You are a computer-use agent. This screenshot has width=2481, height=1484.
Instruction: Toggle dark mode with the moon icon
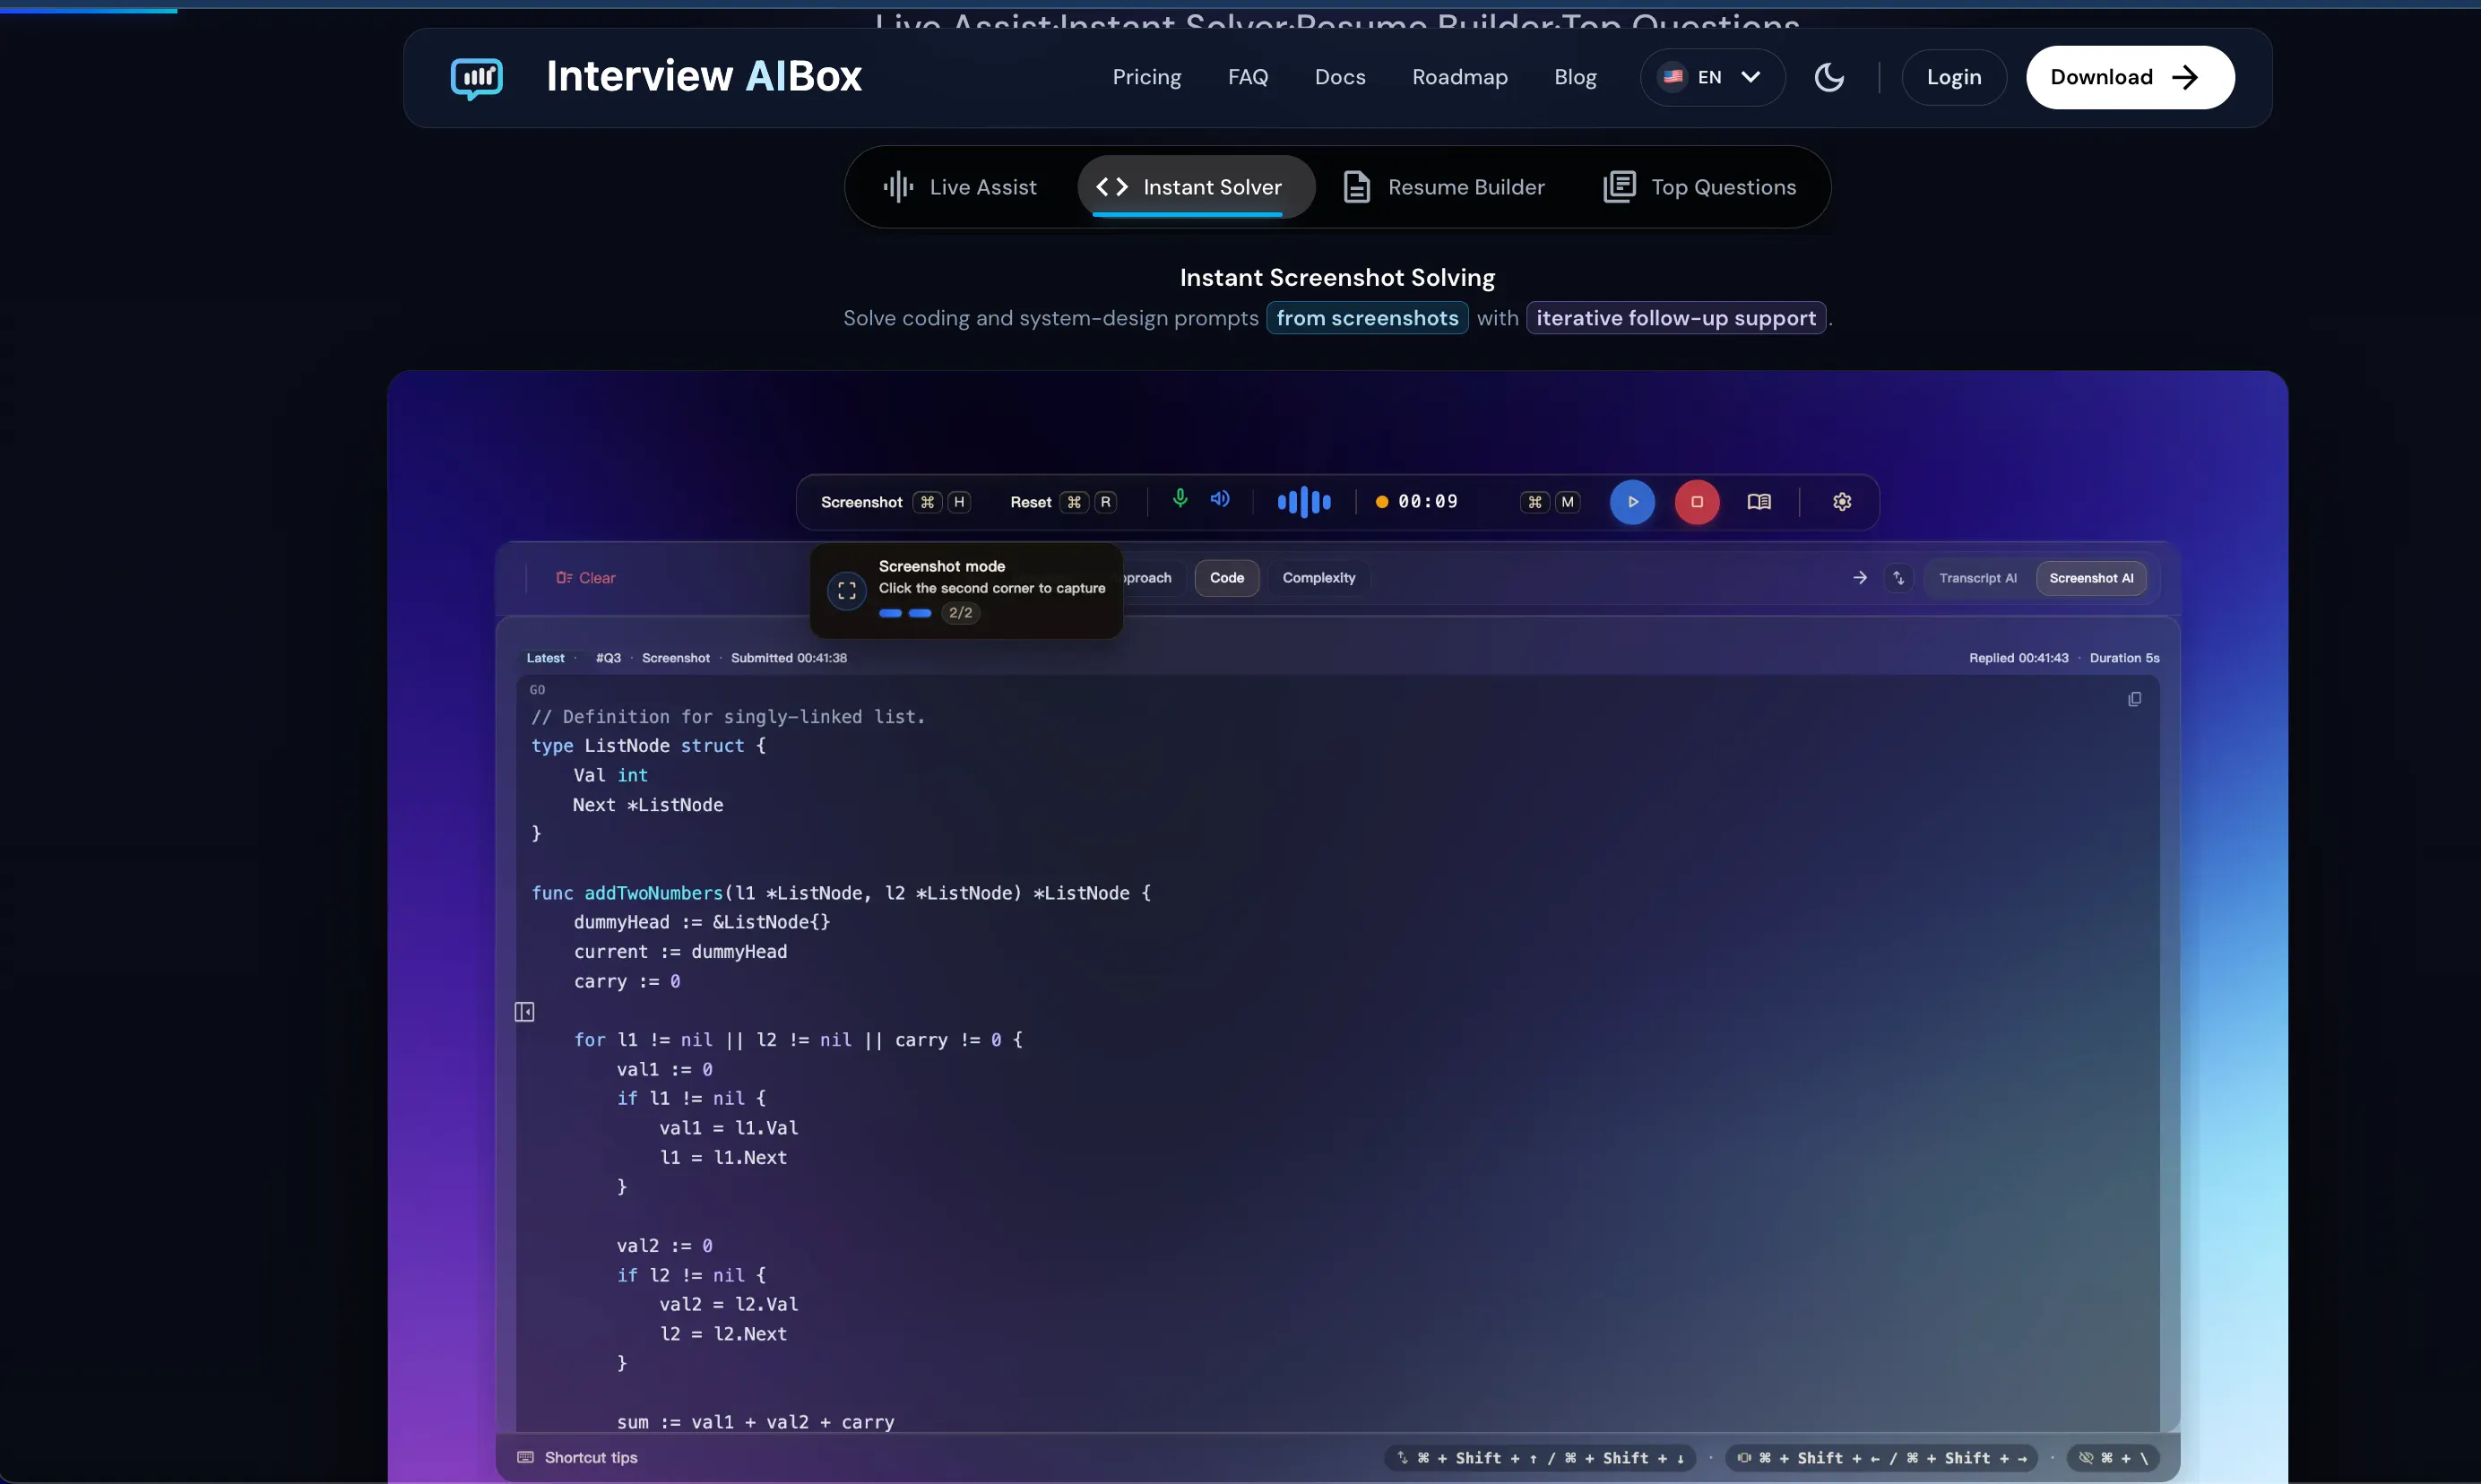pos(1829,77)
